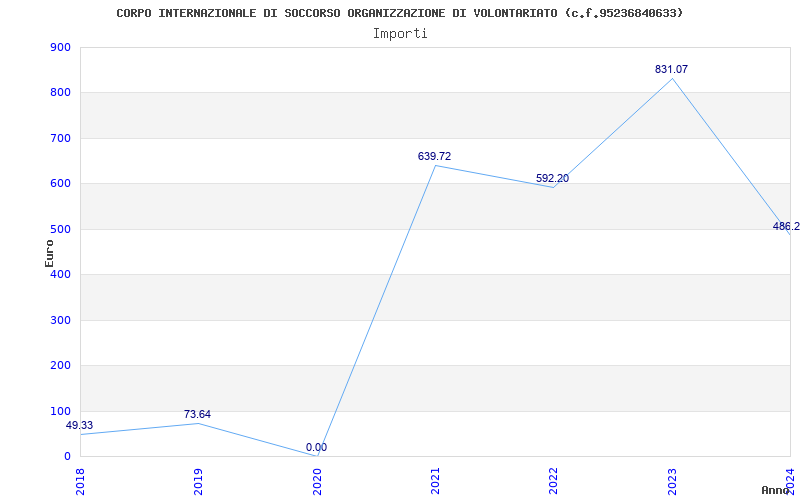Click the 'Anno' x-axis title

click(x=775, y=490)
